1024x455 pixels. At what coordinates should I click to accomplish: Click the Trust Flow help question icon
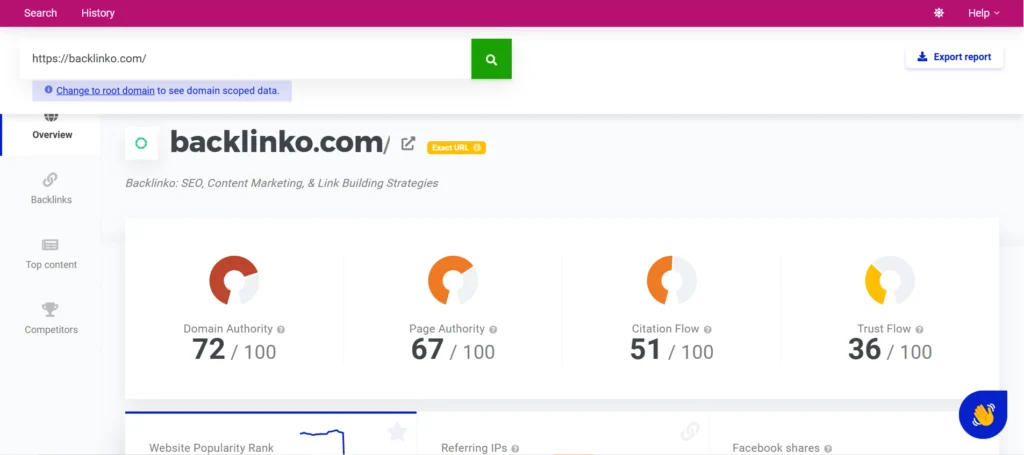coord(919,329)
